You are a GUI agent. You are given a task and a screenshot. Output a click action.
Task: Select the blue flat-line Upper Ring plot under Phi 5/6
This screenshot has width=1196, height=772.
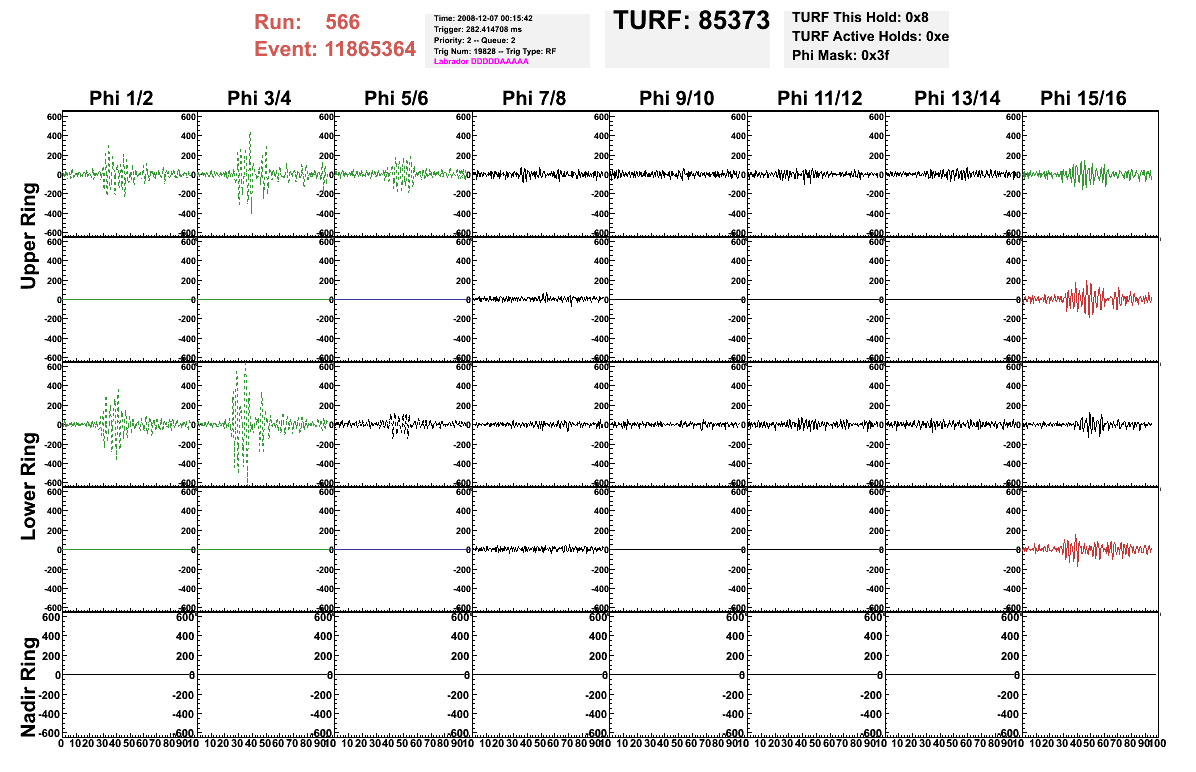(x=403, y=300)
